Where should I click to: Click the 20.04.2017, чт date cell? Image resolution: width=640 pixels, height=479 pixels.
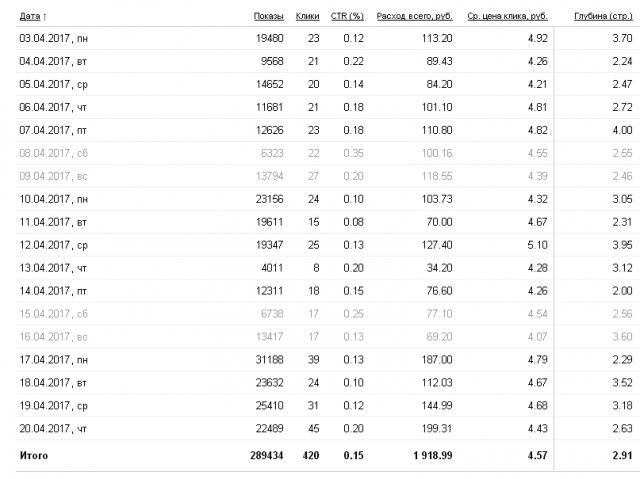[x=58, y=427]
